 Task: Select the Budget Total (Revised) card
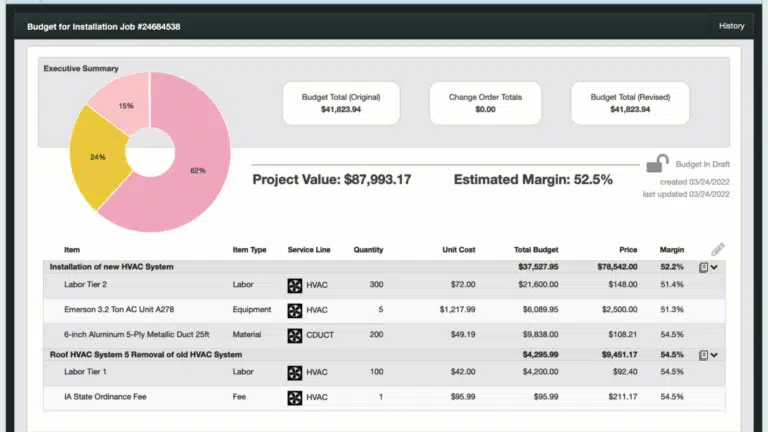(630, 103)
